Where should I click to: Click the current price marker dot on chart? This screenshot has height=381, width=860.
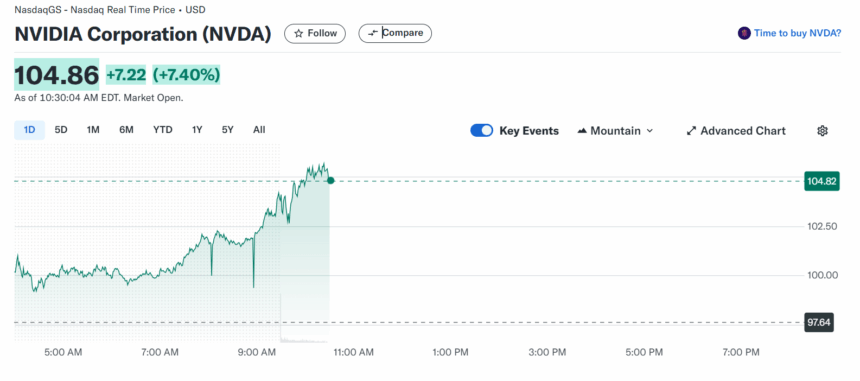[x=331, y=180]
